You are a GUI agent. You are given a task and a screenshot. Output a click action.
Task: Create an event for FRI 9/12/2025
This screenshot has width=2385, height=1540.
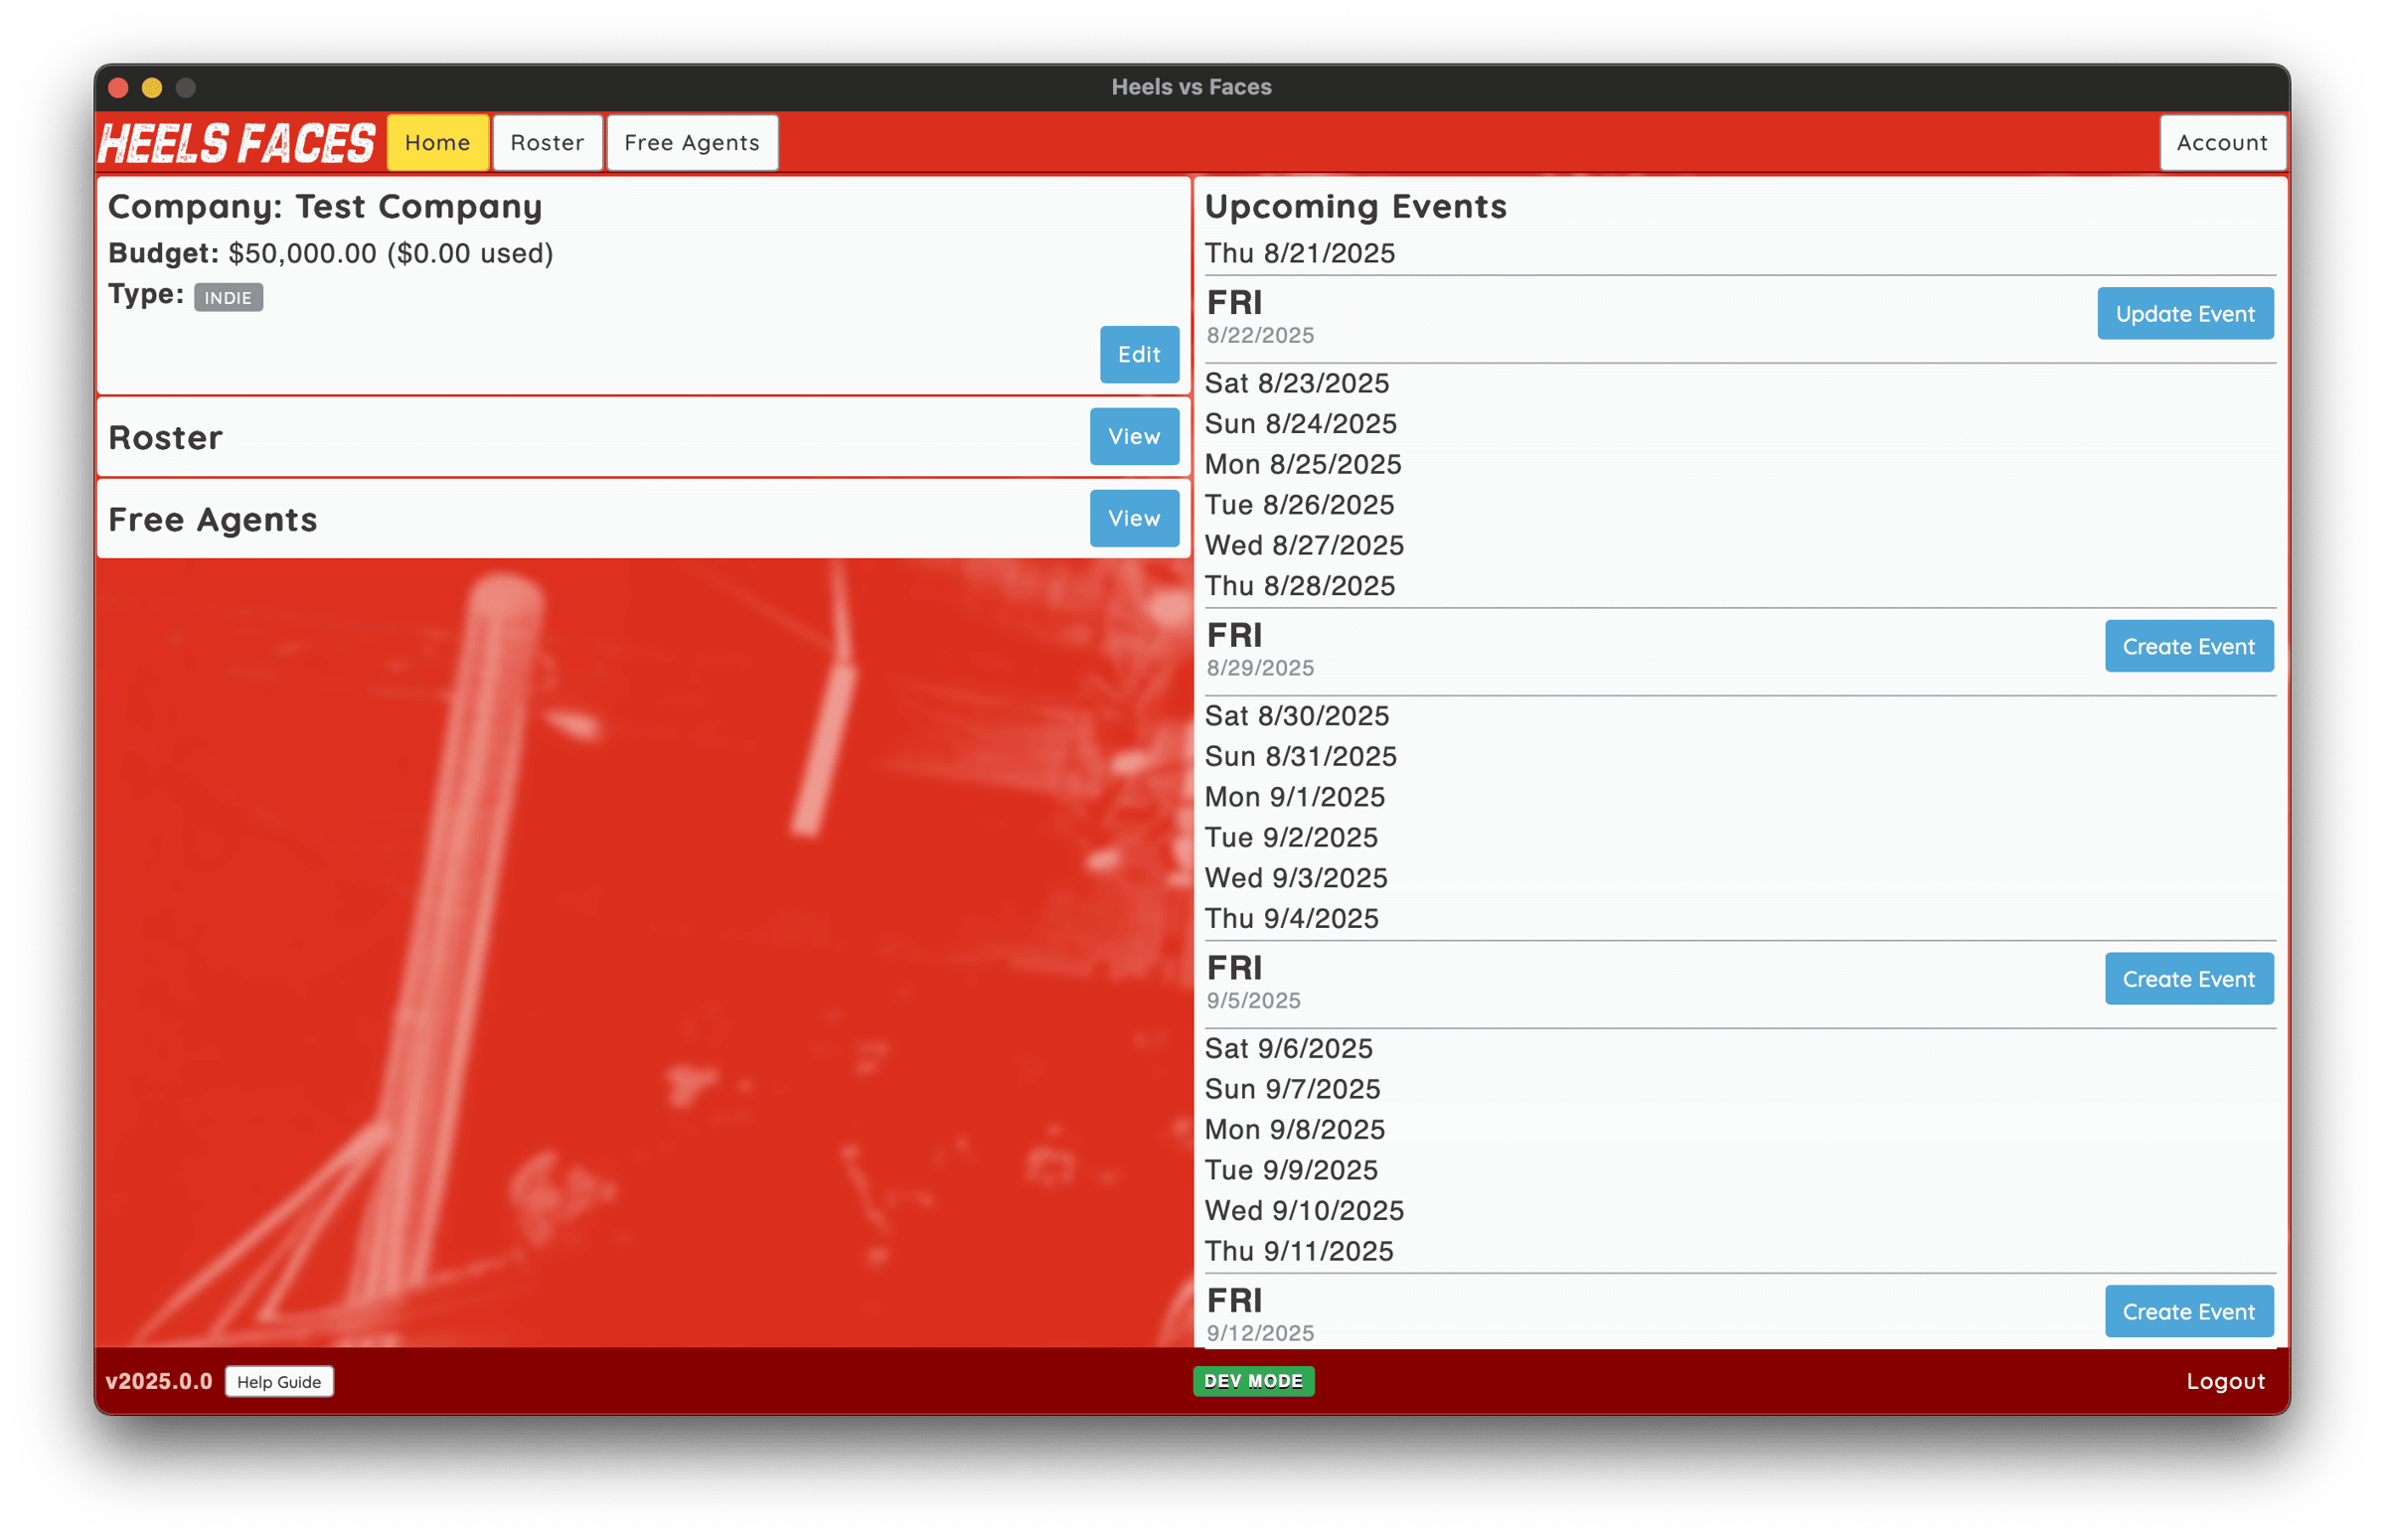(x=2189, y=1311)
